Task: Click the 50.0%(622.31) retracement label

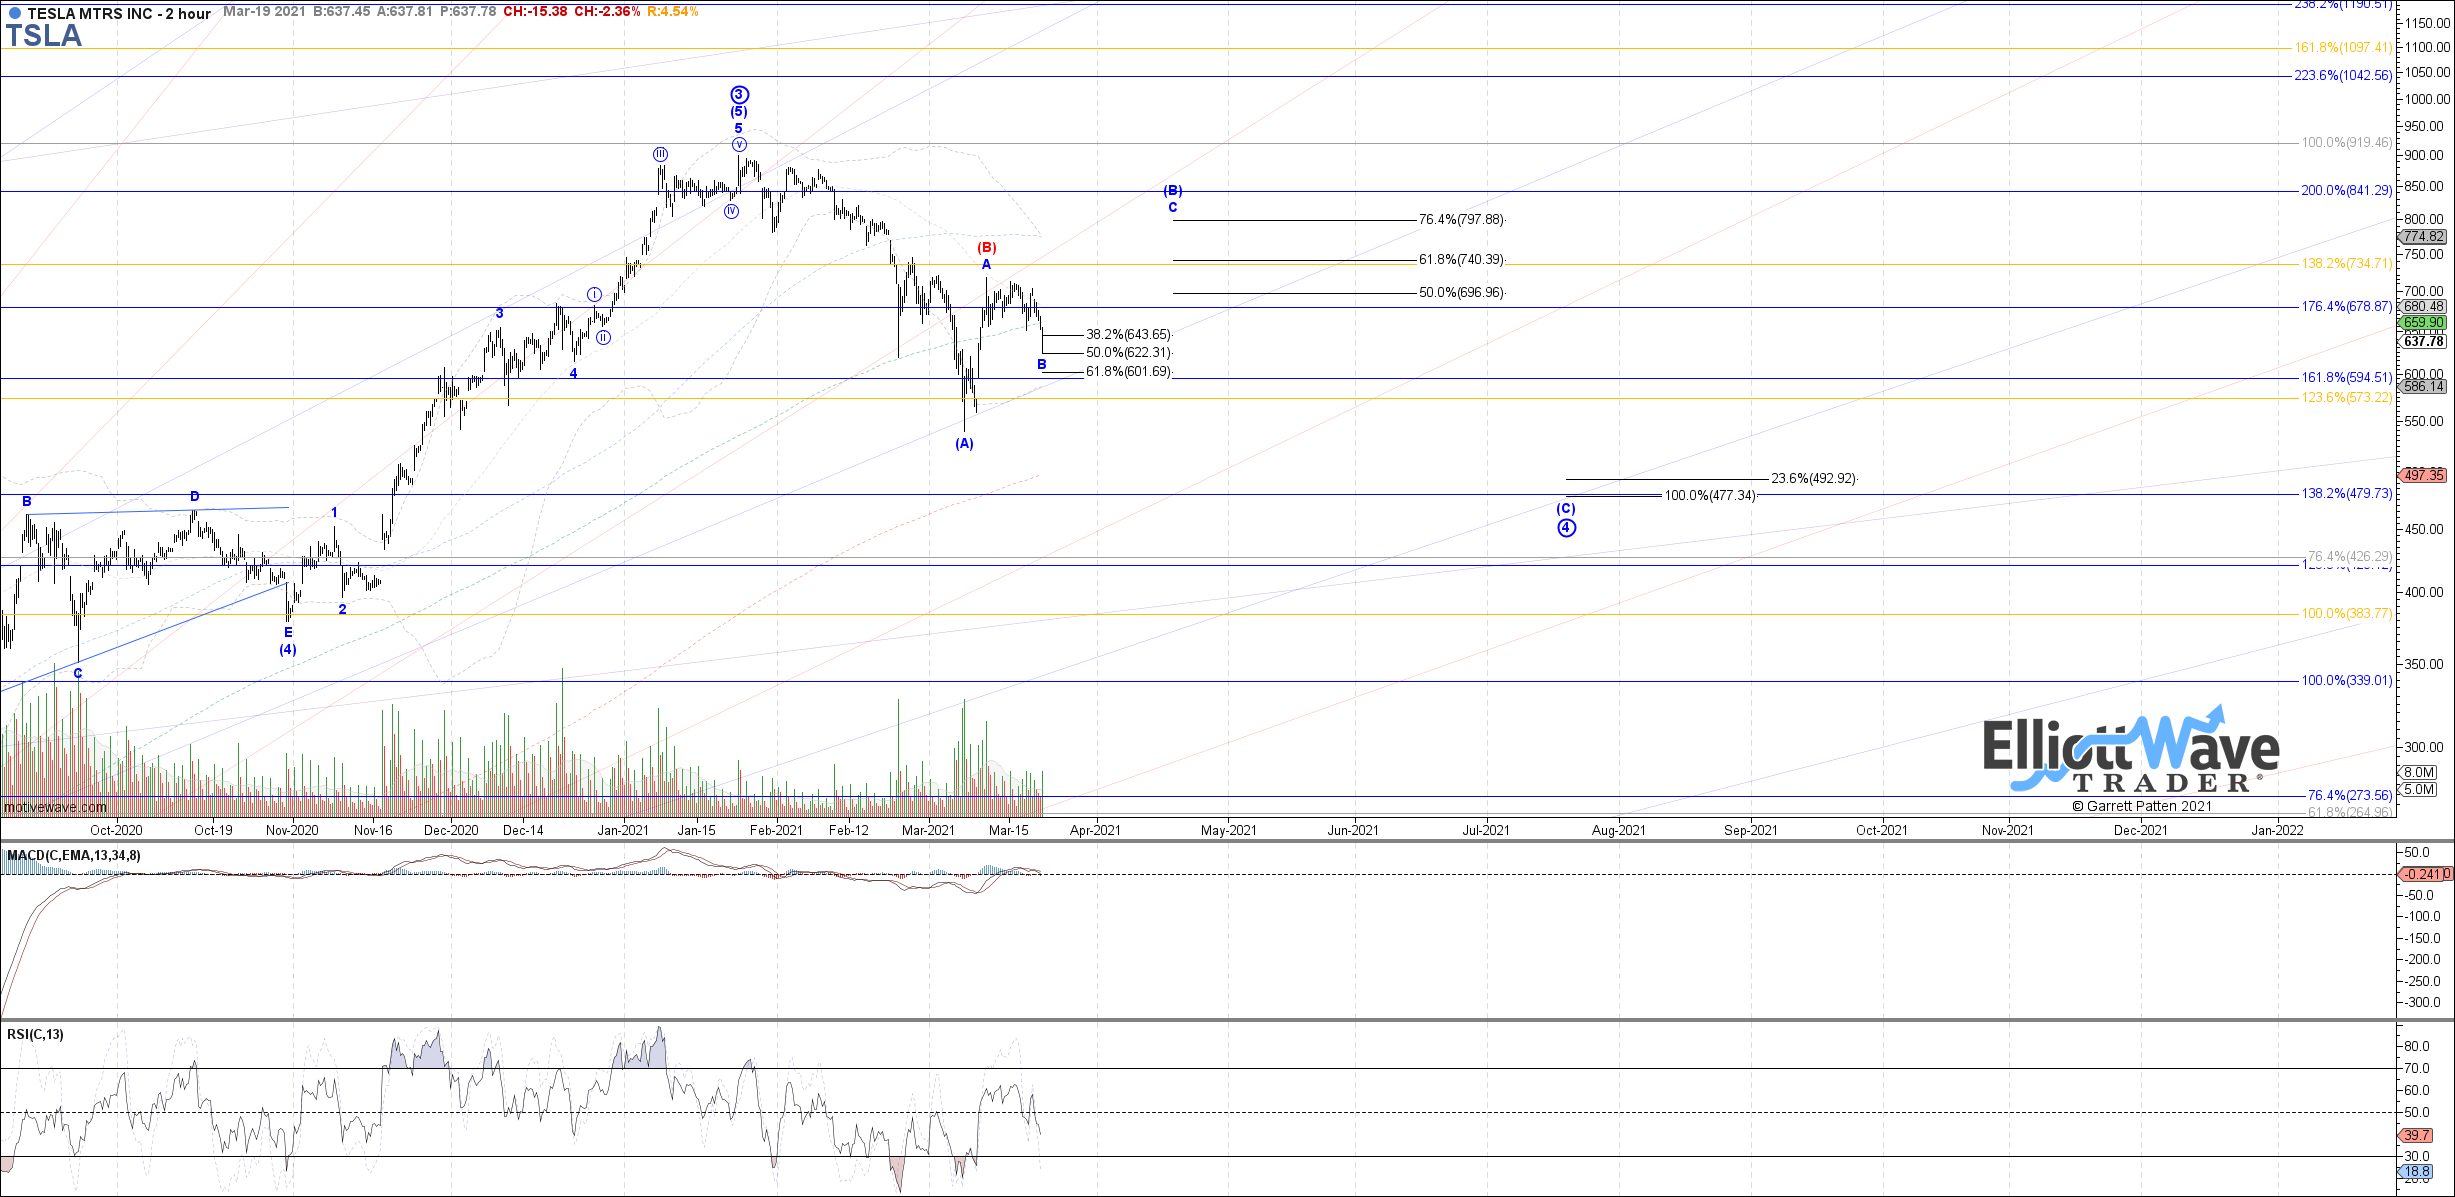Action: pos(1128,352)
